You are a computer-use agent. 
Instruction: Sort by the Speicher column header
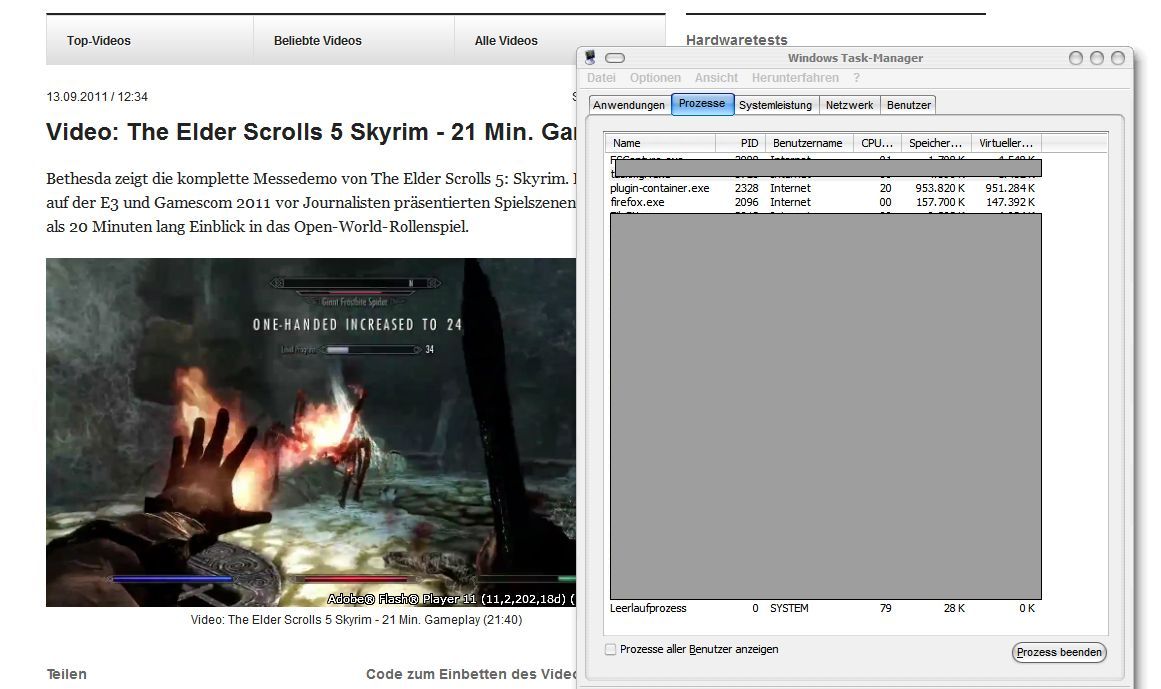pyautogui.click(x=935, y=143)
